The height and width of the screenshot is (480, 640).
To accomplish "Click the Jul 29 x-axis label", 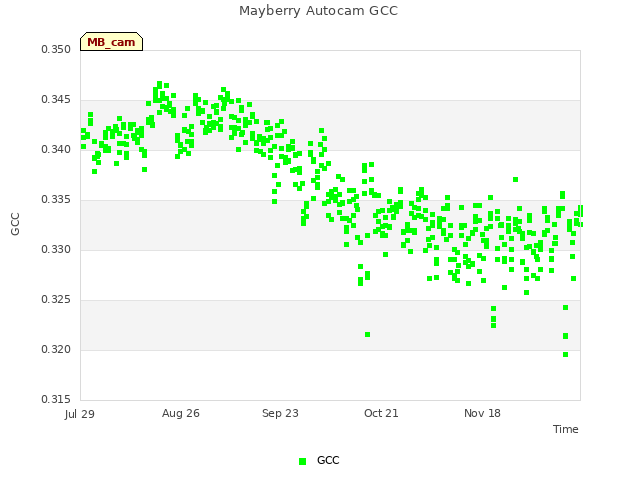I will click(80, 414).
